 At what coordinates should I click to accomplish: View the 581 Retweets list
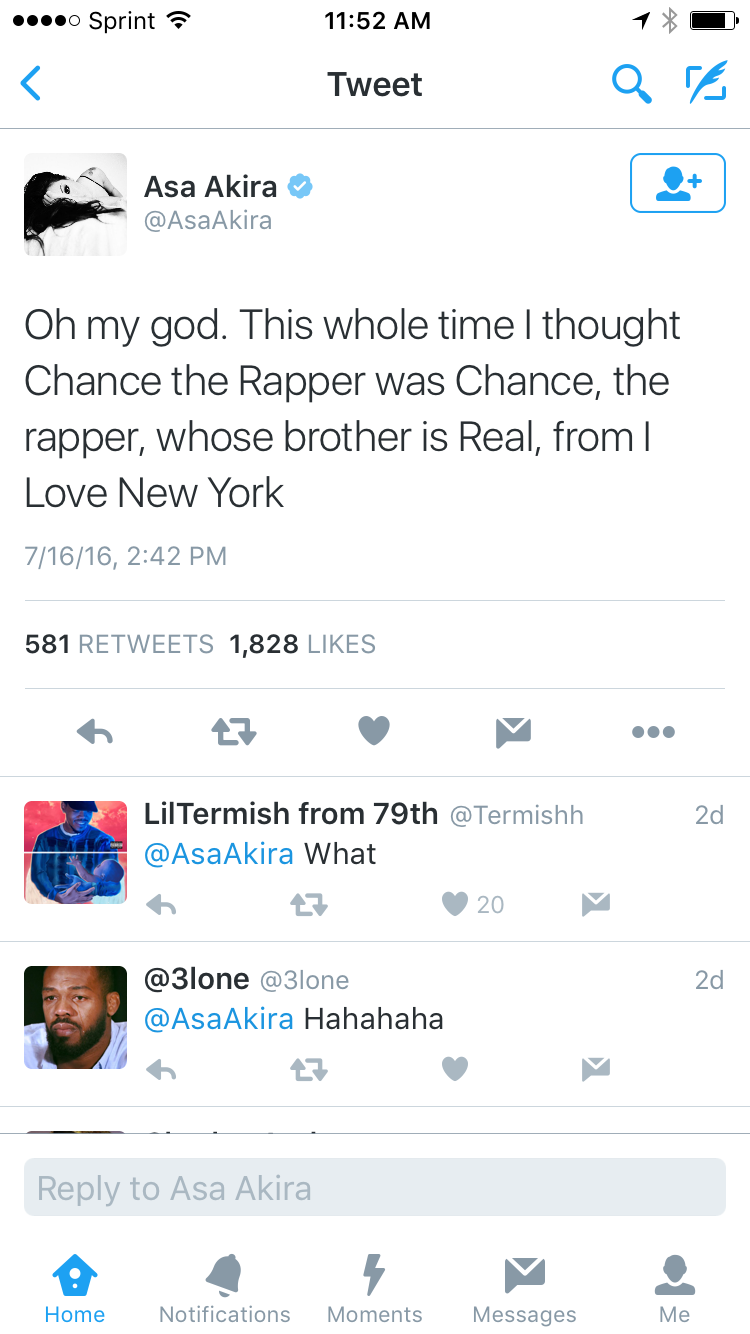119,645
